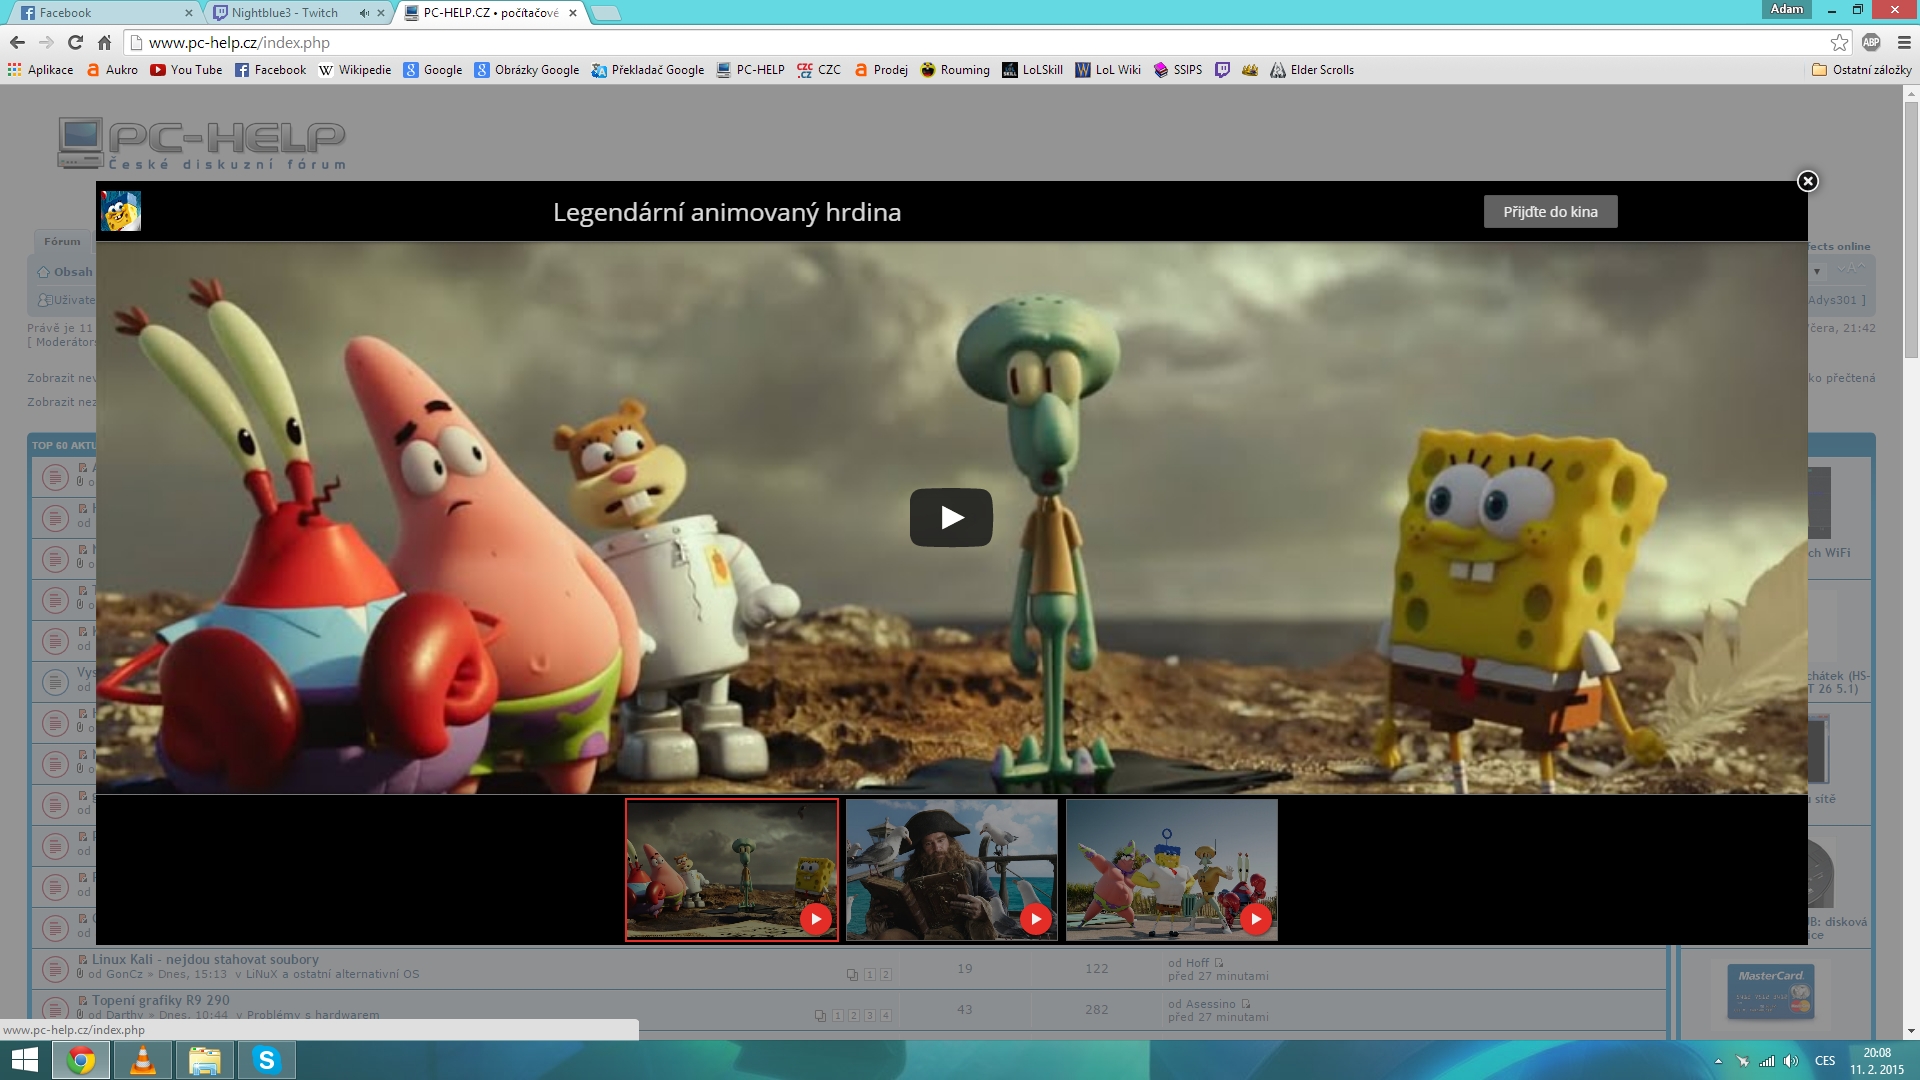
Task: Select the pirate video thumbnail
Action: [x=951, y=869]
